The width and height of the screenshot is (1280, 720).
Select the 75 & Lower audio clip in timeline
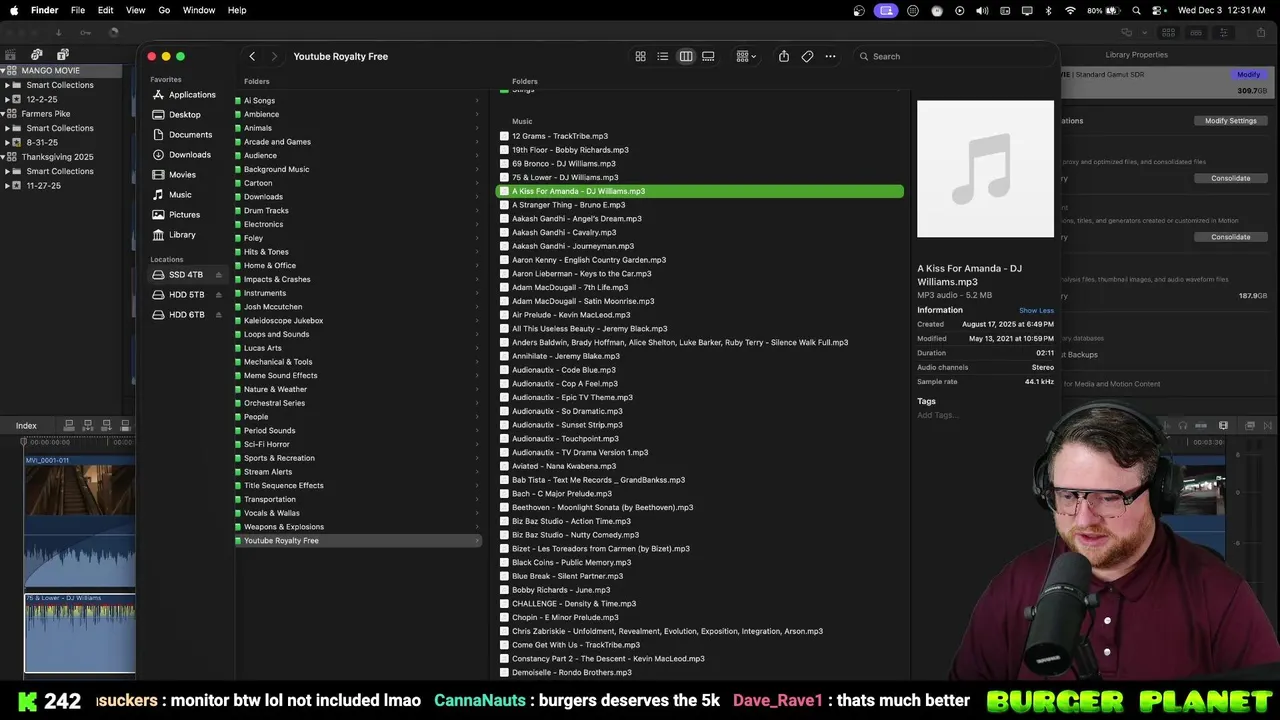click(80, 634)
